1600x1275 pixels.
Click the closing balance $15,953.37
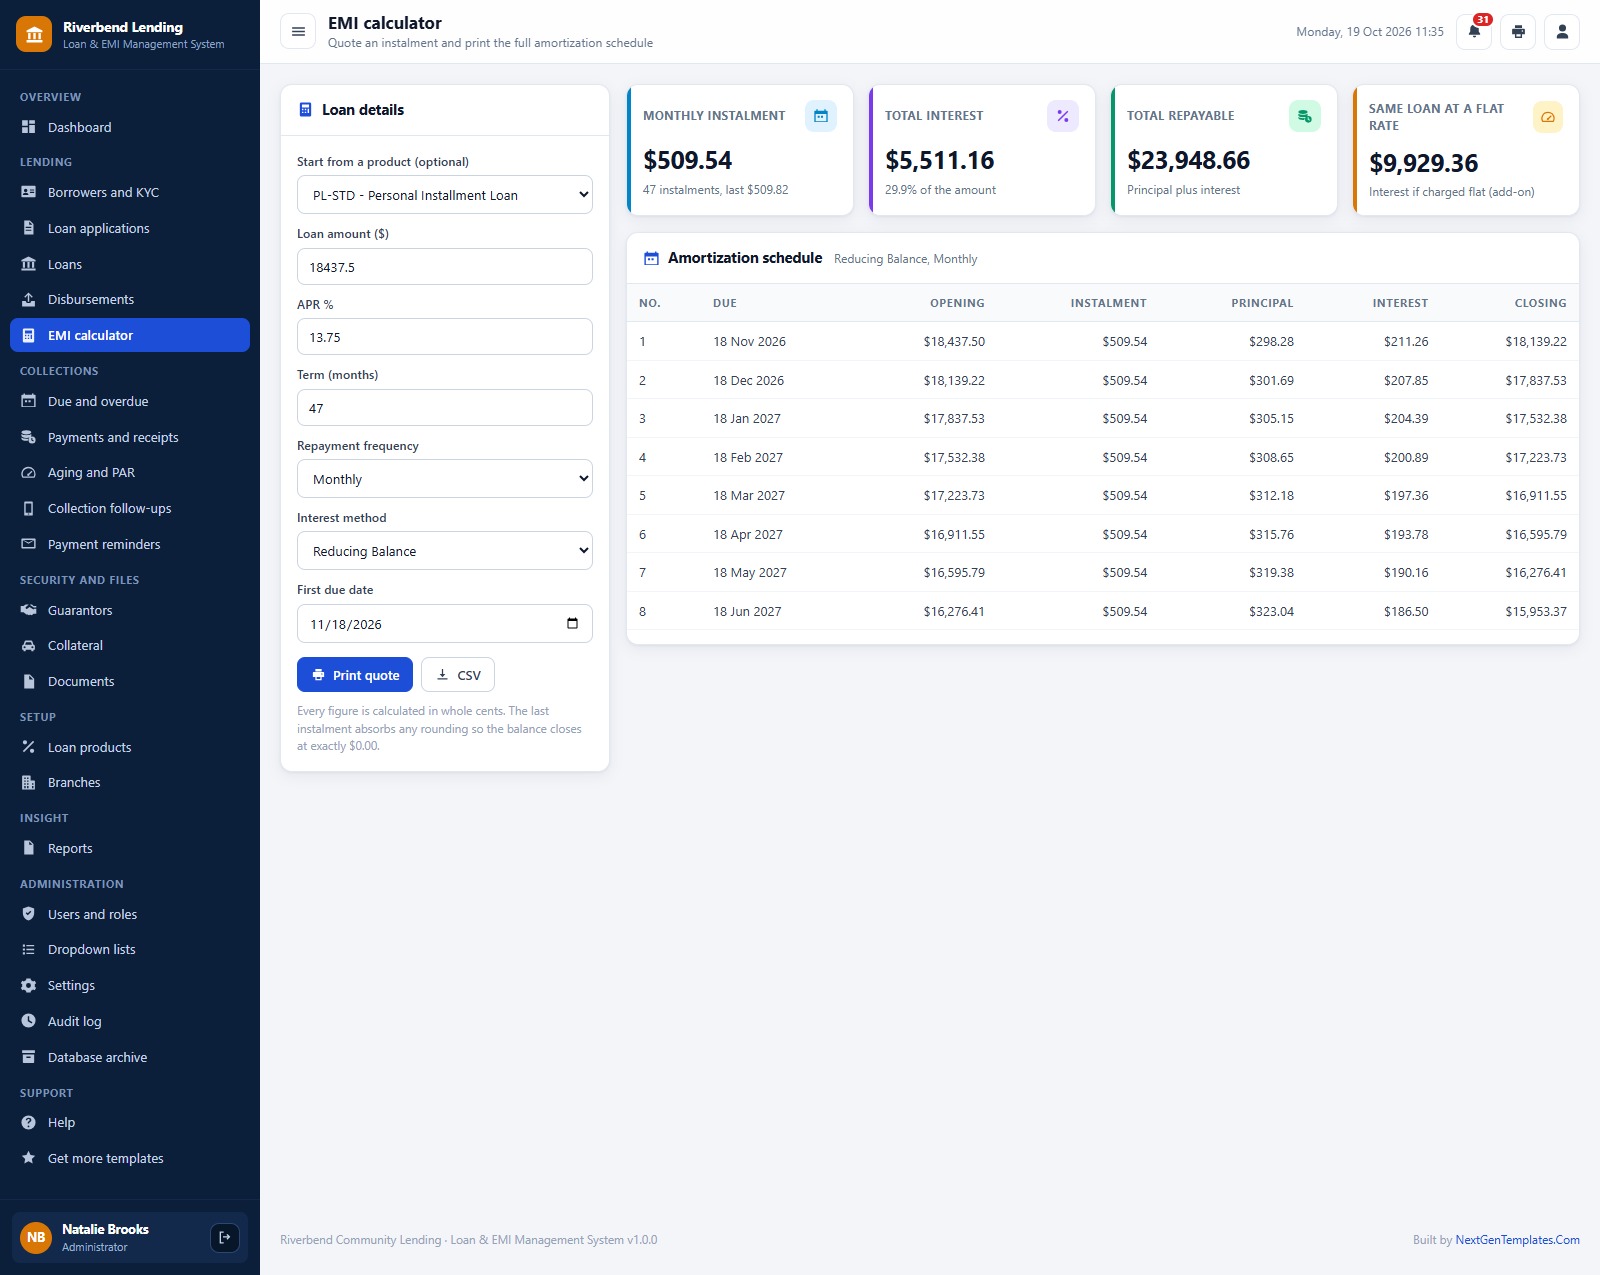click(1536, 612)
